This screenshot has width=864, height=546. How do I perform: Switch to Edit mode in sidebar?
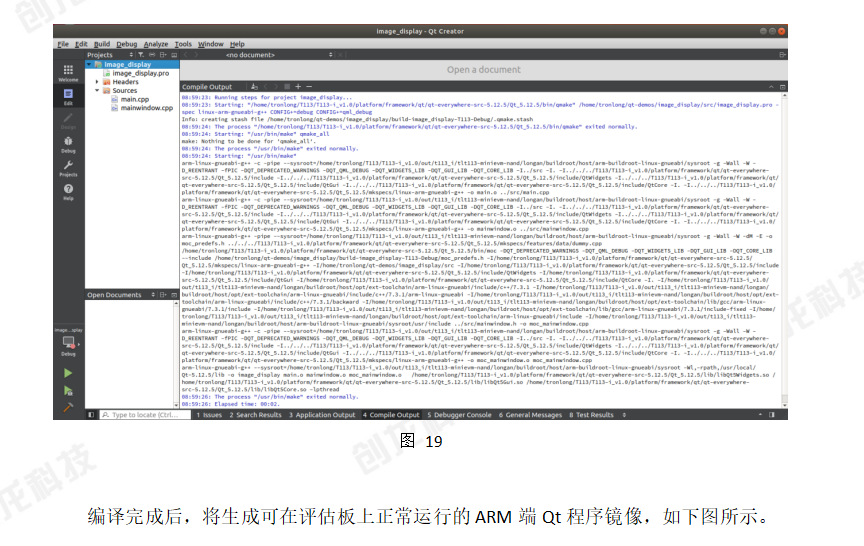(x=68, y=96)
